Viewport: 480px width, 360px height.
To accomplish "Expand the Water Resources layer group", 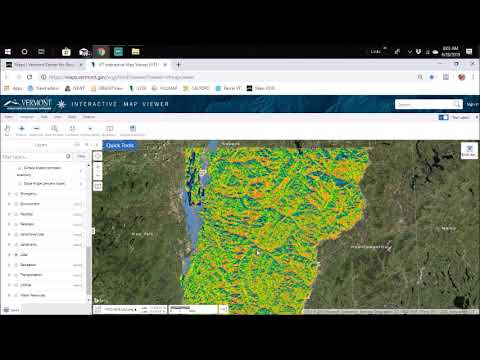I will (x=9, y=295).
